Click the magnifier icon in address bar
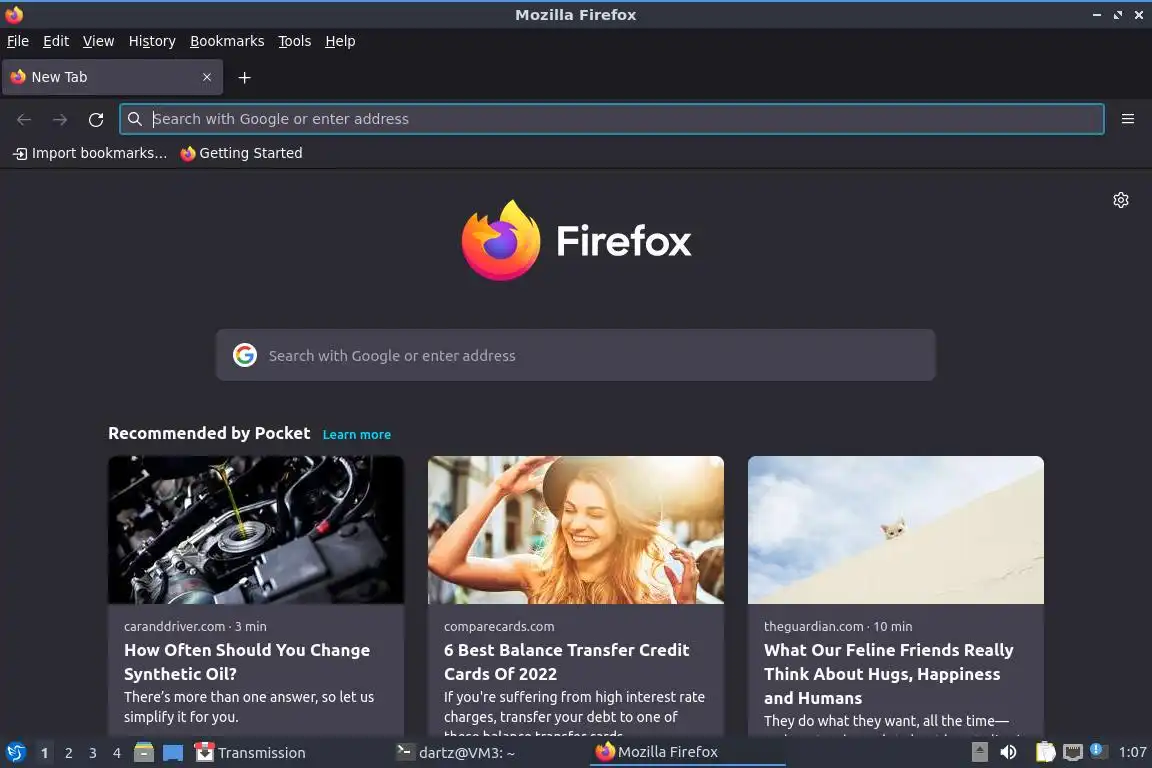Image resolution: width=1152 pixels, height=768 pixels. (134, 119)
